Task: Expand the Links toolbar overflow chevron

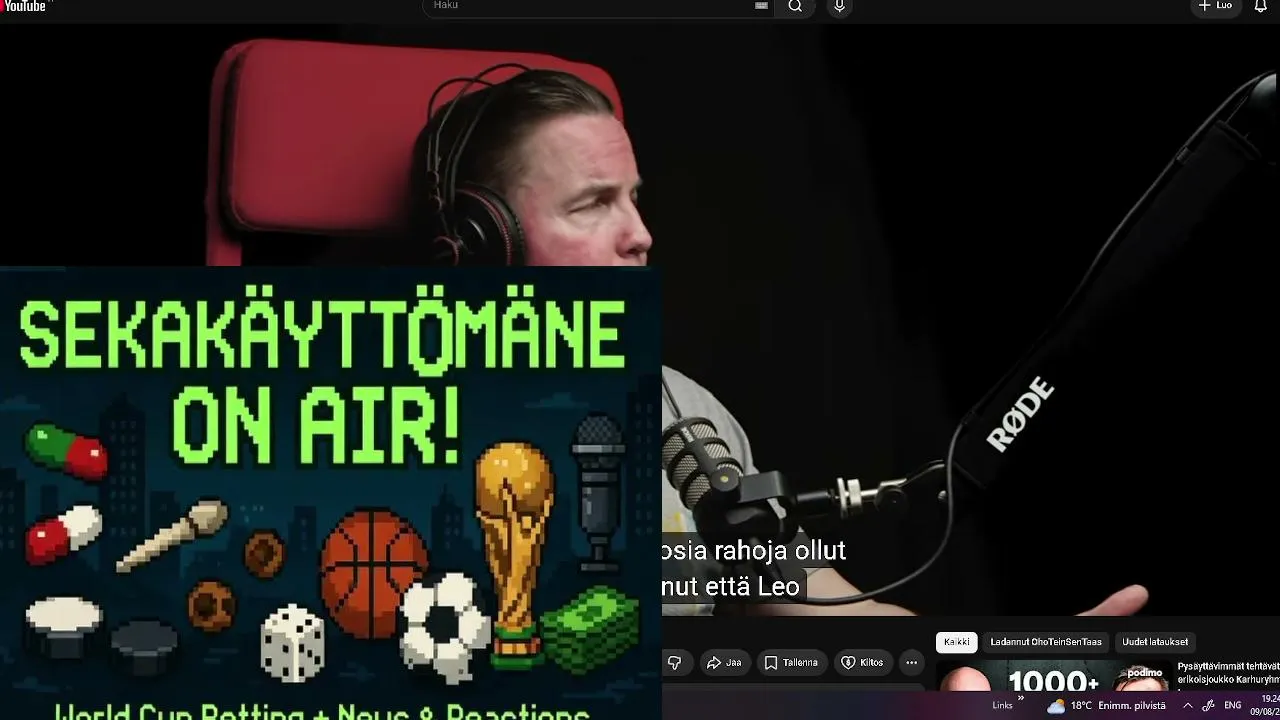Action: tap(1021, 699)
